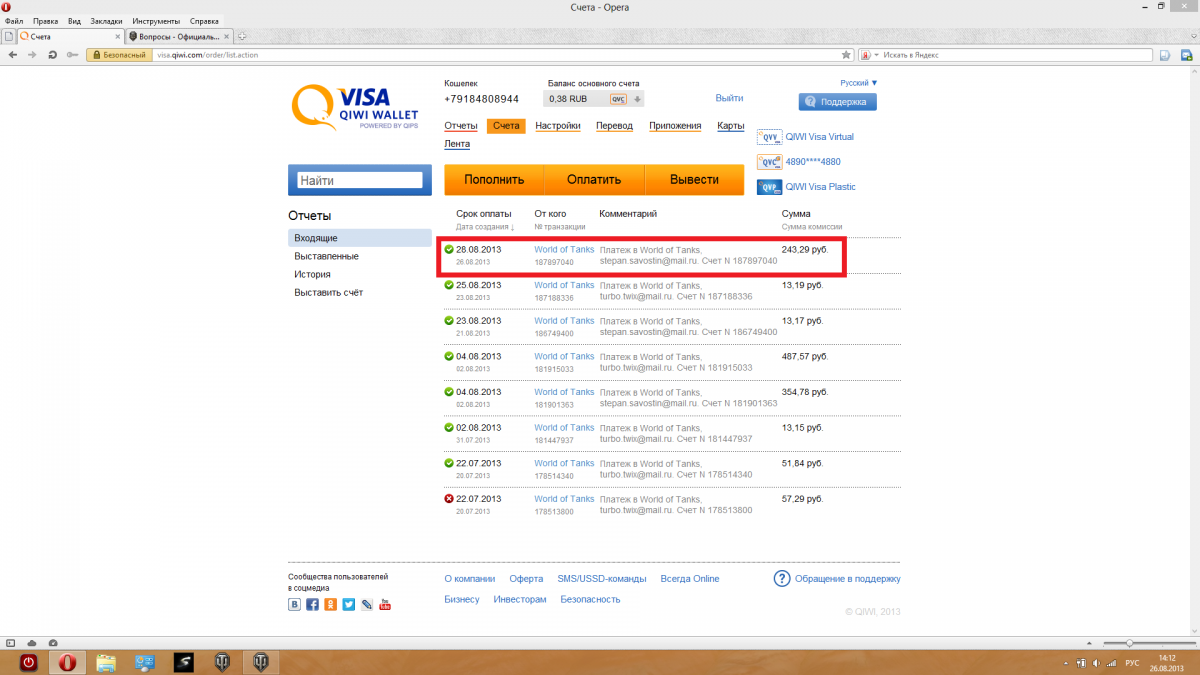
Task: Expand the balance account dropdown arrow
Action: pos(637,99)
